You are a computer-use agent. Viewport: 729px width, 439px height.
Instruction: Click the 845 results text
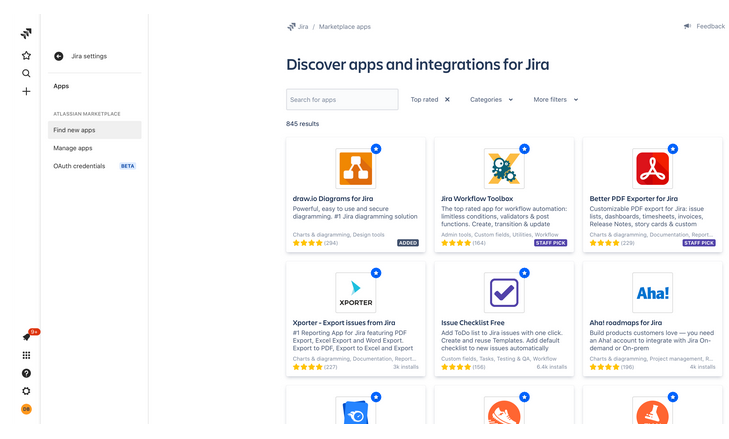tap(303, 124)
